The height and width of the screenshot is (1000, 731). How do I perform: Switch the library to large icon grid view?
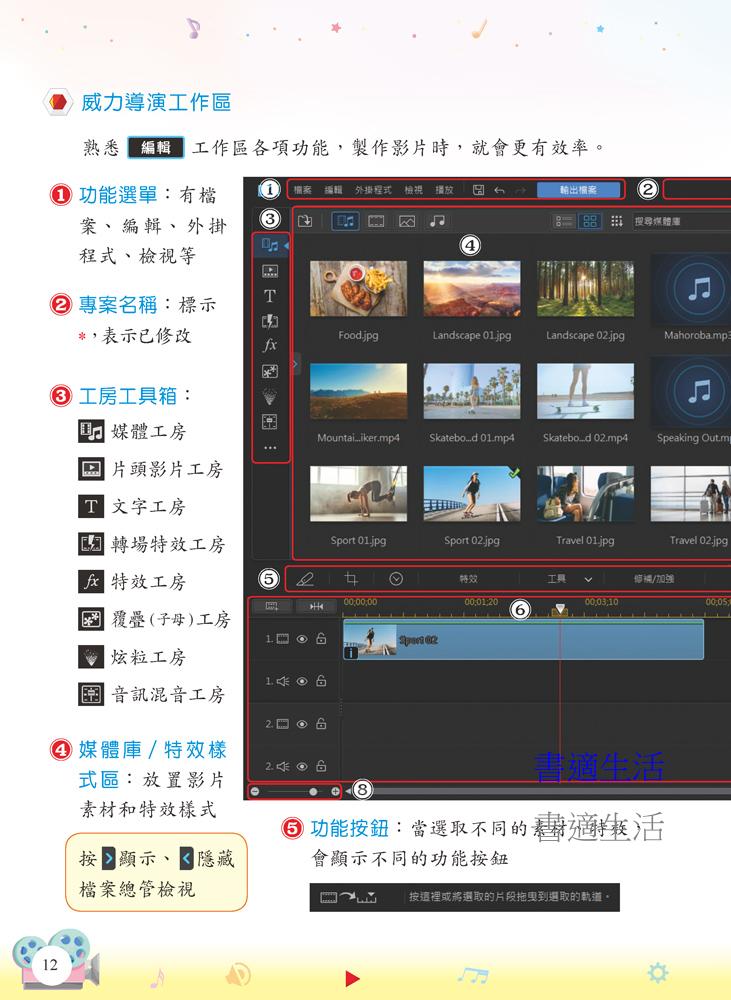[590, 221]
